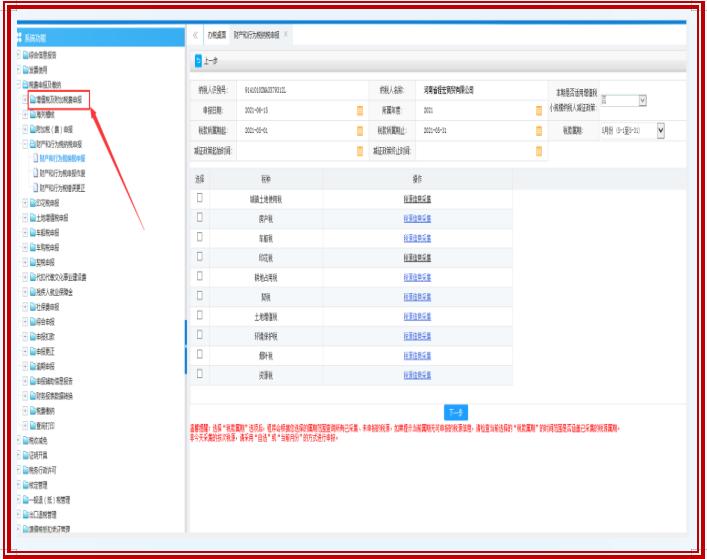Open calendar picker for 税款所属期止 field
707x559 pixels.
[538, 131]
